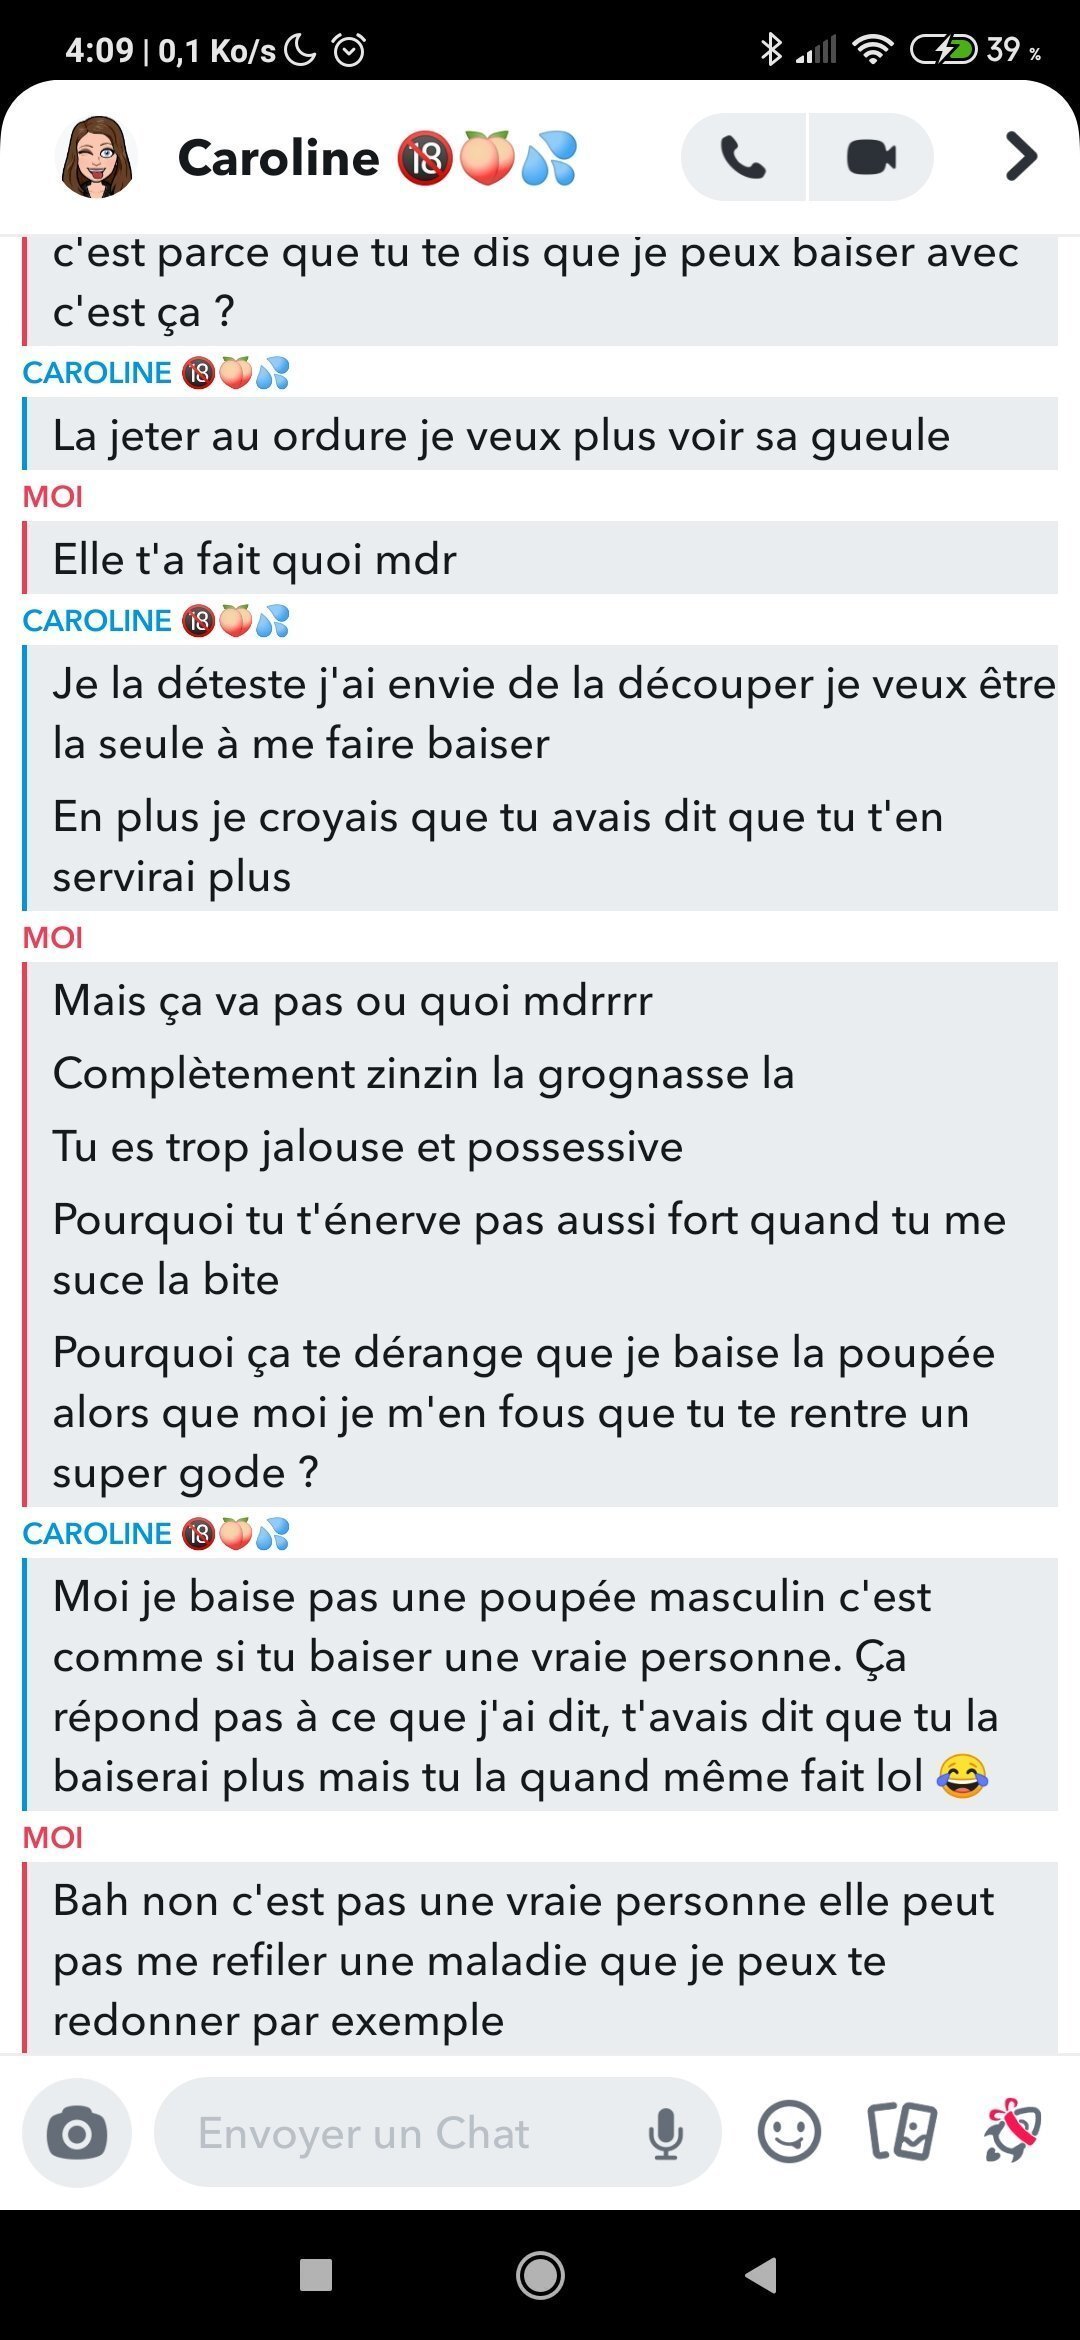This screenshot has height=2340, width=1080.
Task: Open the emoji sticker picker
Action: (789, 2132)
